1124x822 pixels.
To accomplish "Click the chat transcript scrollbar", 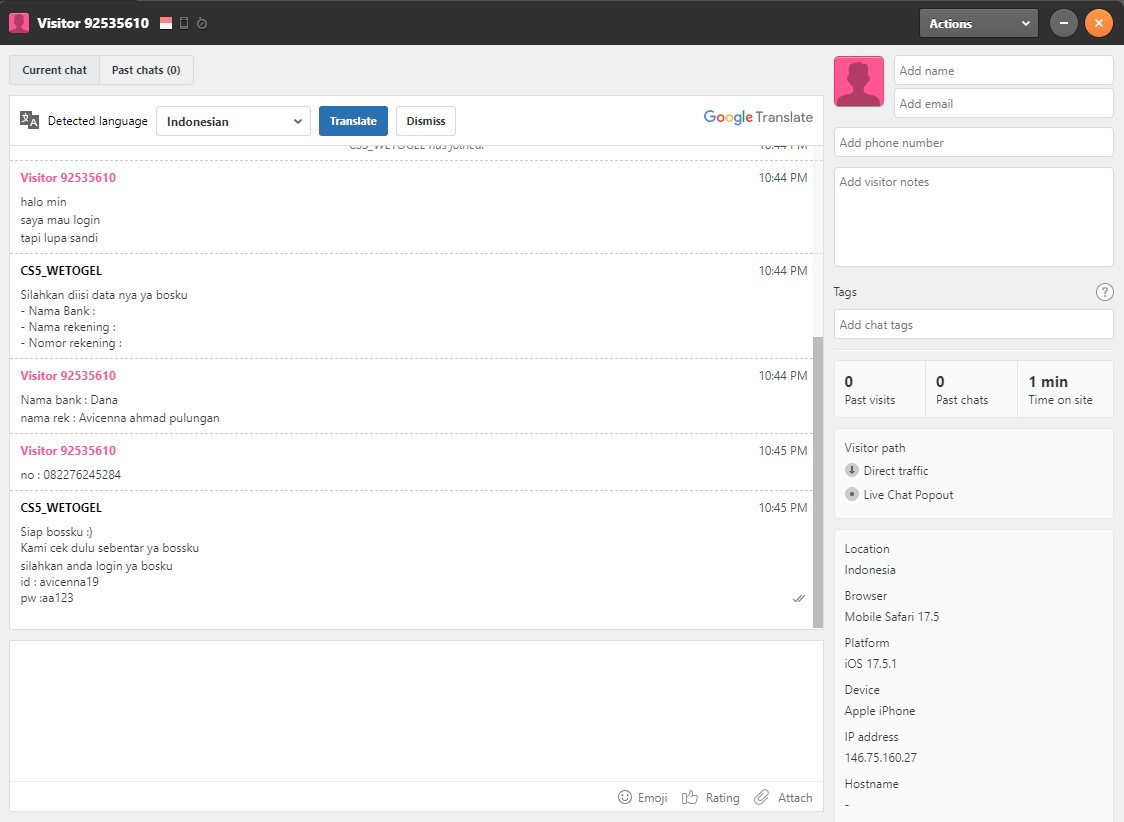I will [817, 482].
